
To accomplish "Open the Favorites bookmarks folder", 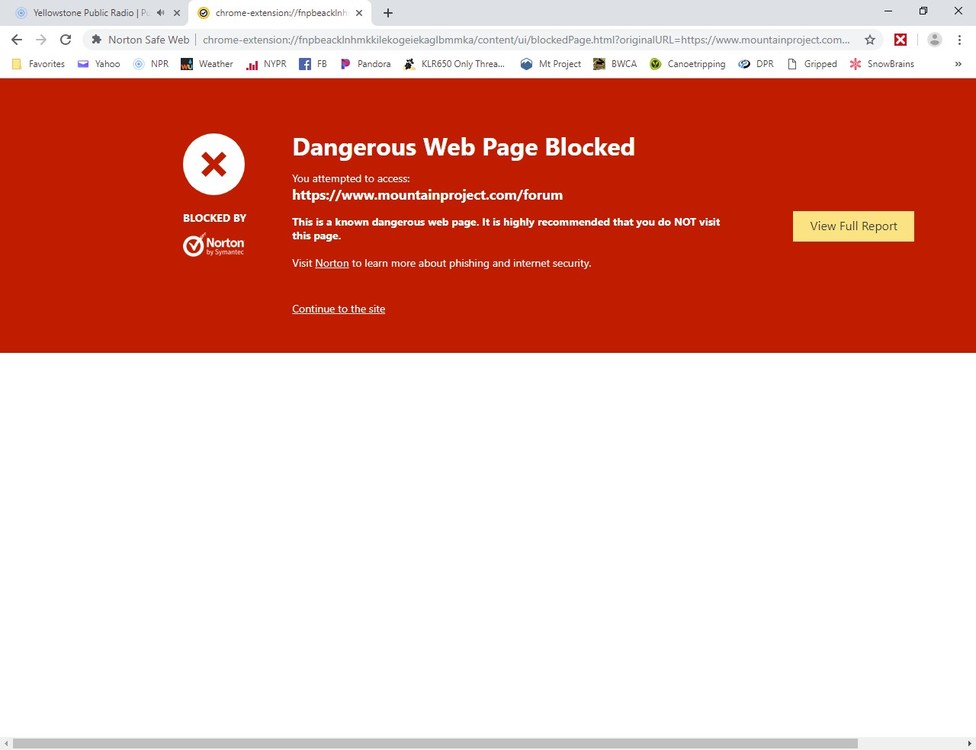I will coord(38,63).
